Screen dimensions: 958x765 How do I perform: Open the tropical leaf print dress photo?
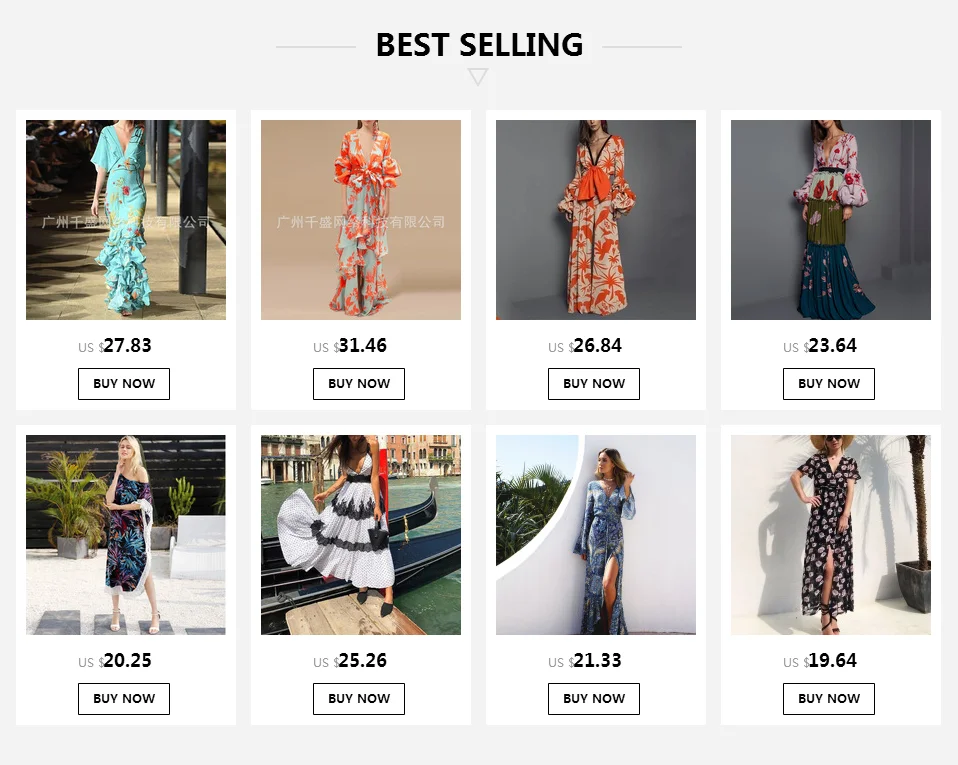click(126, 535)
